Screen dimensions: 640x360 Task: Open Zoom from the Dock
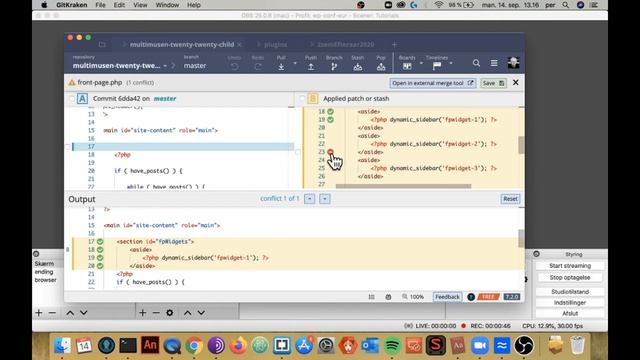[480, 346]
